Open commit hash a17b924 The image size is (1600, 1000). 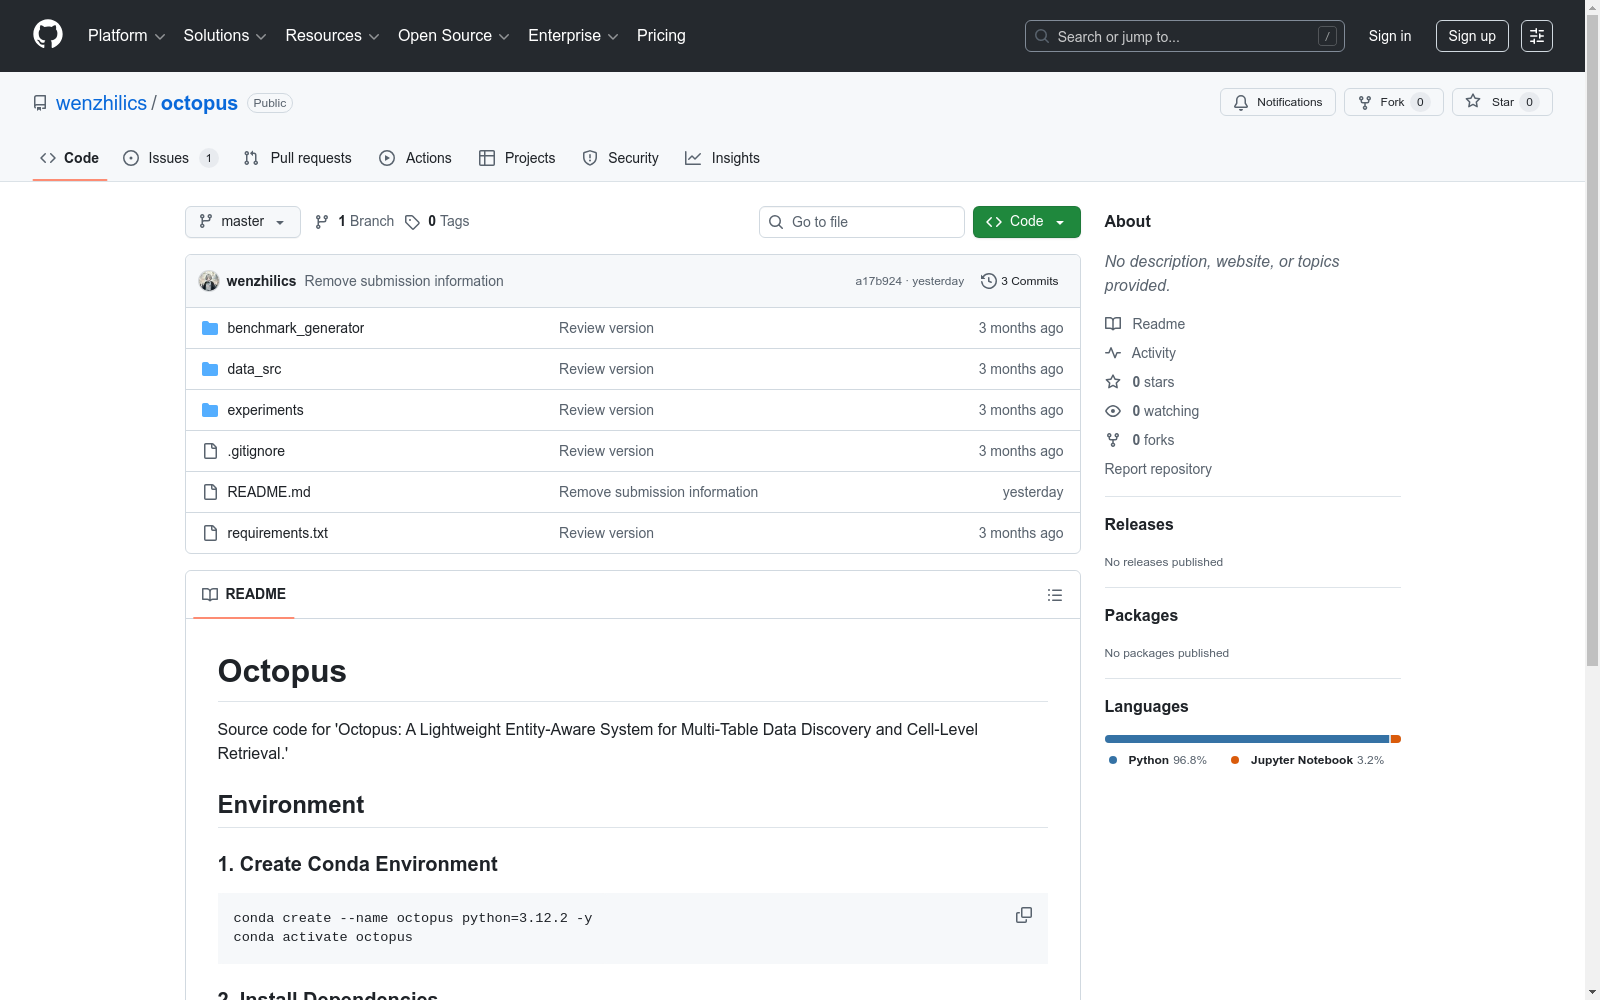(878, 282)
